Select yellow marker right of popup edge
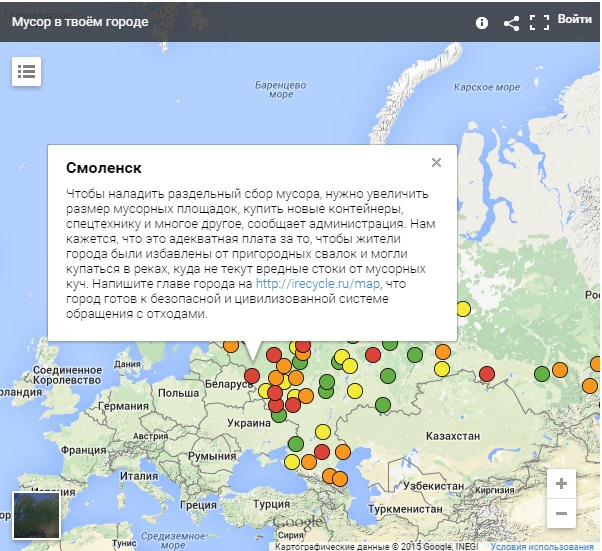Viewport: 602px width, 551px height. (x=463, y=309)
